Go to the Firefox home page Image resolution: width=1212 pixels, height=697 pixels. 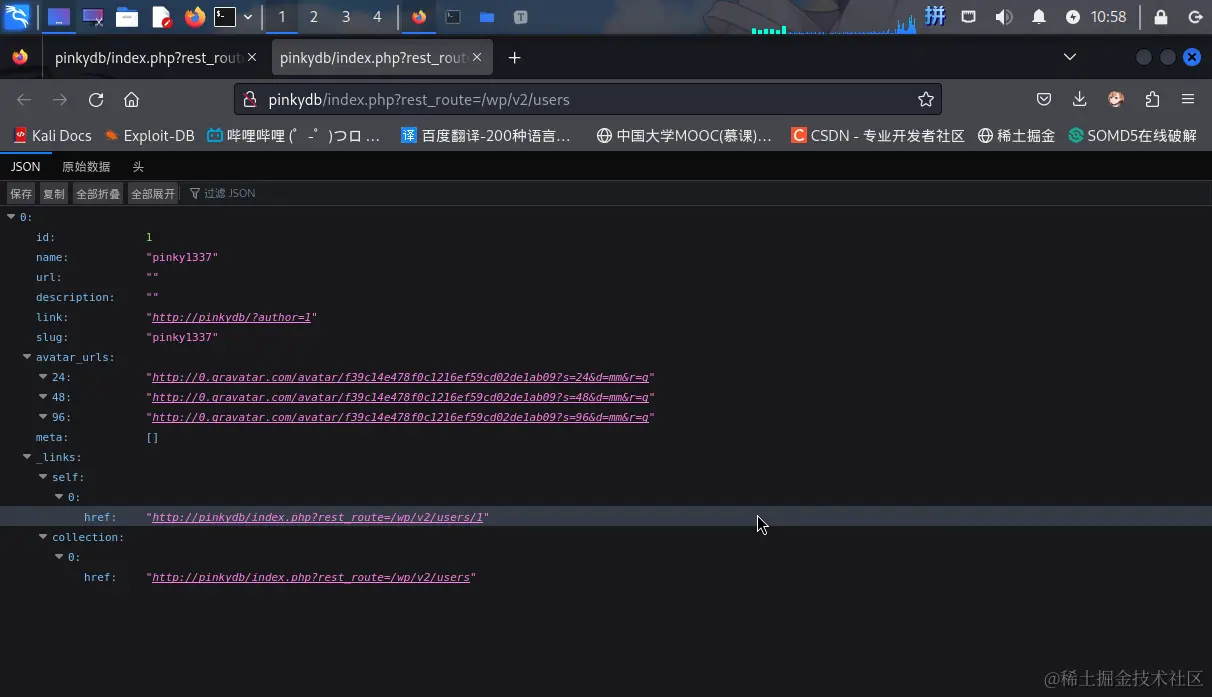click(131, 99)
